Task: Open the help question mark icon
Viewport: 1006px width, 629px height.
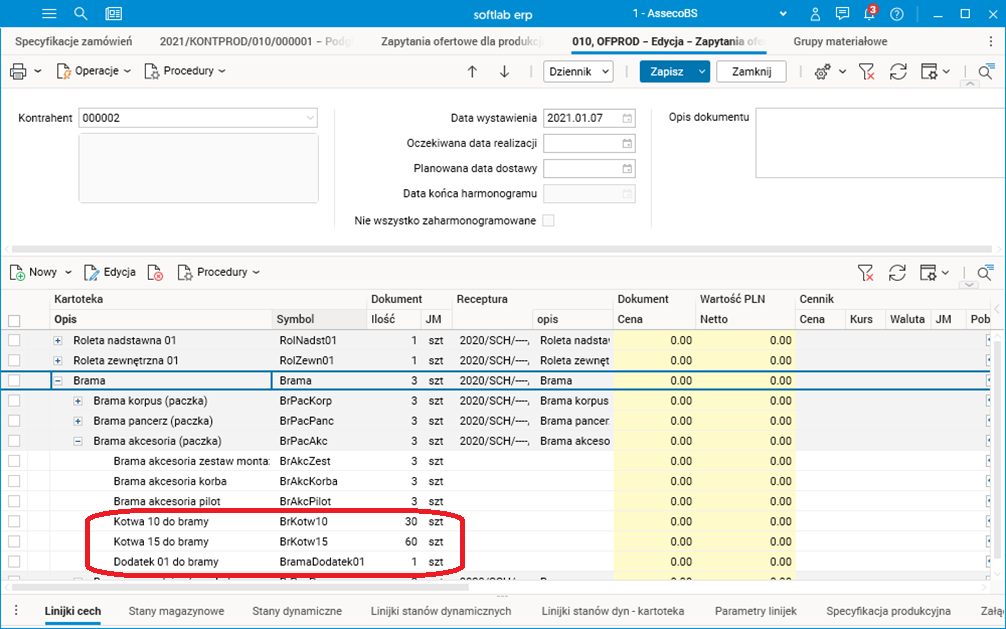Action: click(x=897, y=13)
